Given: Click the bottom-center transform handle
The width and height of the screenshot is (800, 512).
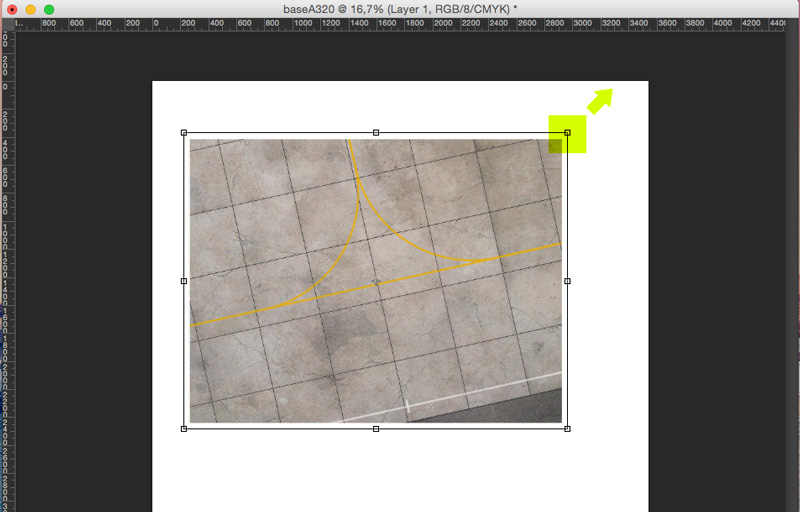Looking at the screenshot, I should click(376, 429).
